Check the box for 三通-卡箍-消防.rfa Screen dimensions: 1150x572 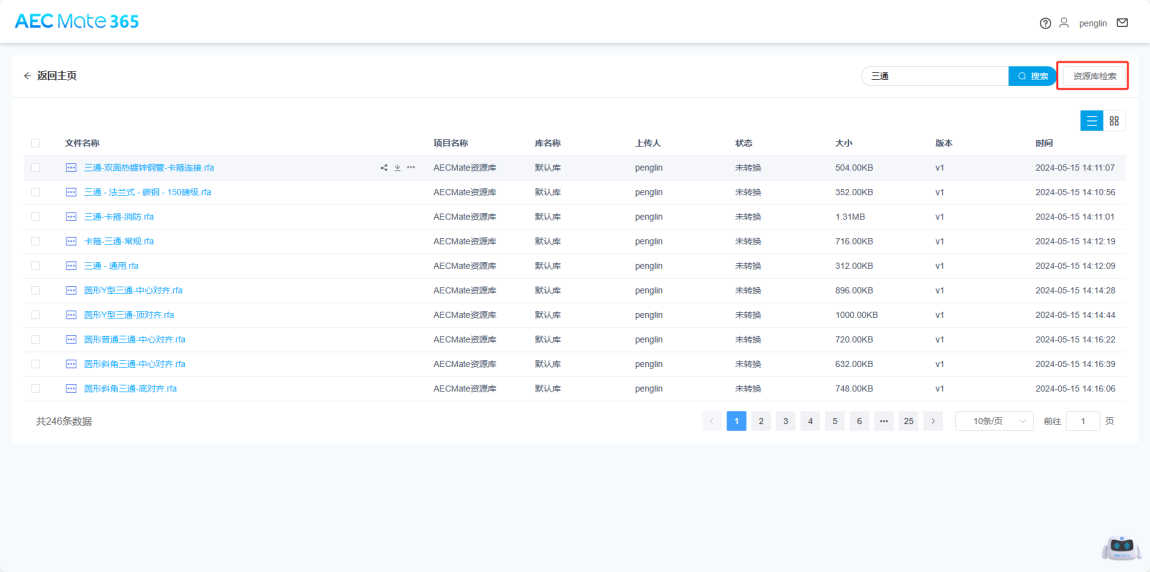36,216
